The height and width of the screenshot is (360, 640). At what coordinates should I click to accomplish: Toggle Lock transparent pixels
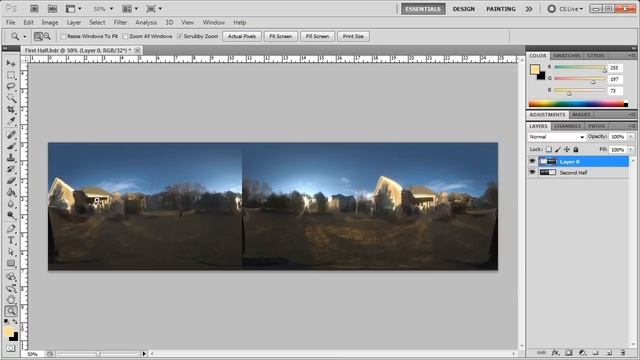point(549,149)
